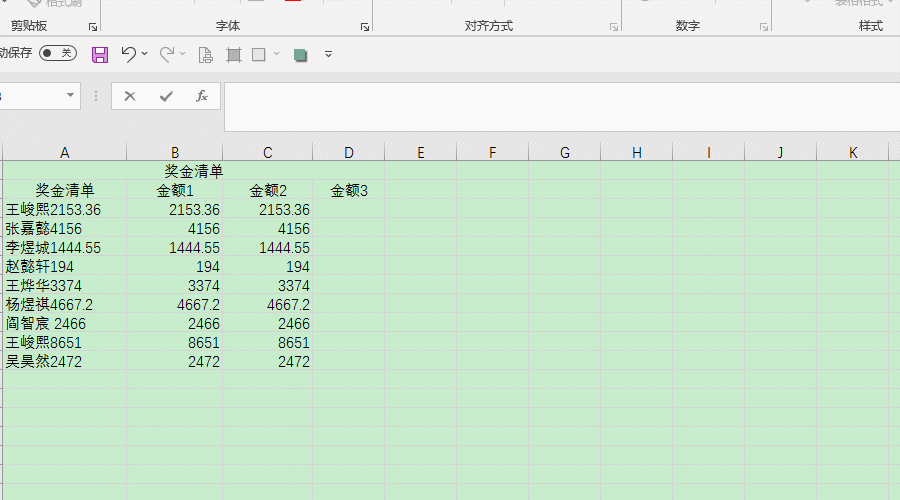Viewport: 900px width, 500px height.
Task: Click the formula bar handle dots
Action: coord(96,96)
